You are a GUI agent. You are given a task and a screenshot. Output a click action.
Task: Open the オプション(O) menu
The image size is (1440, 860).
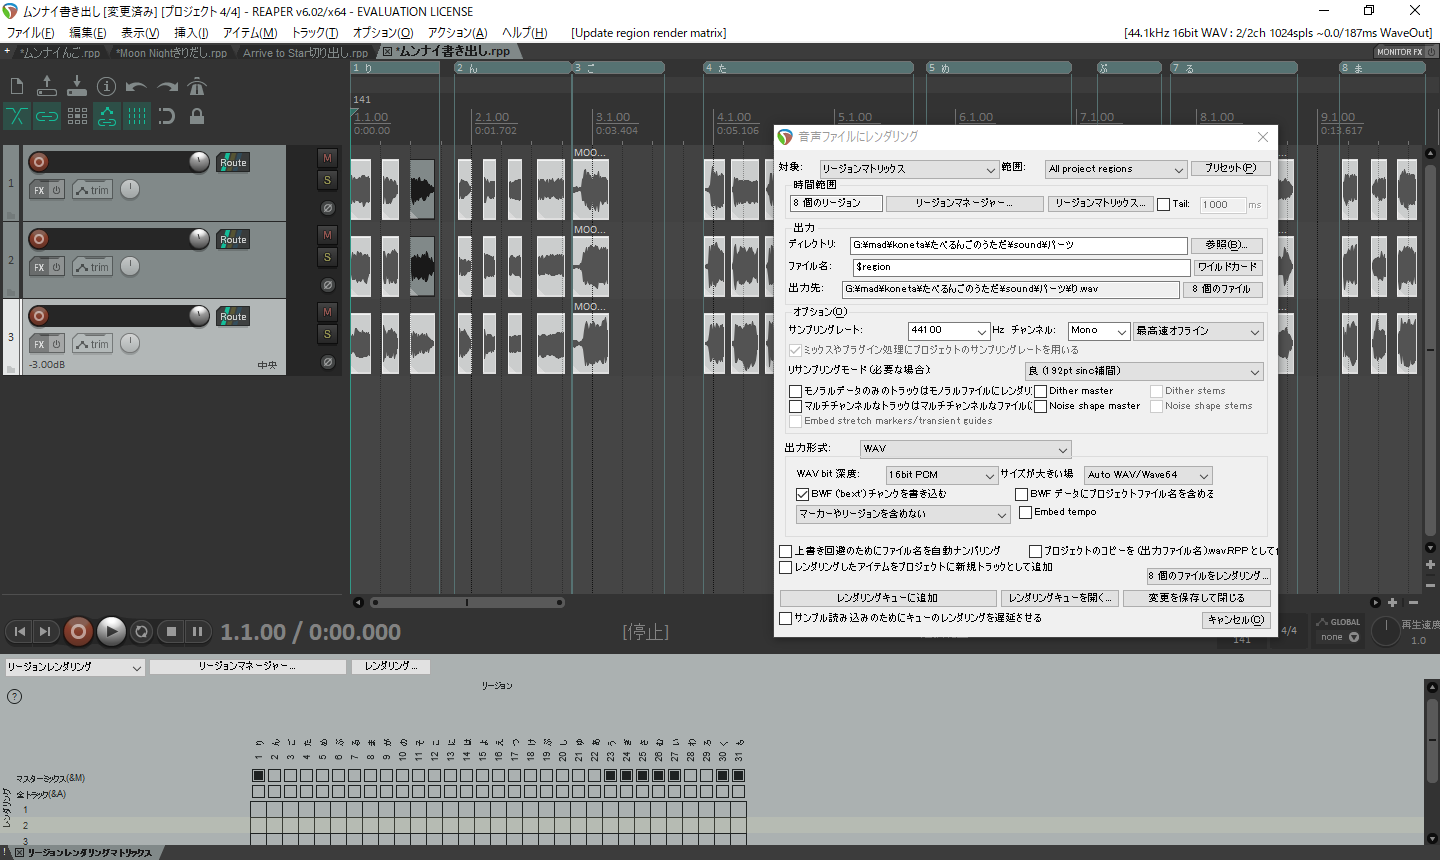coord(383,33)
